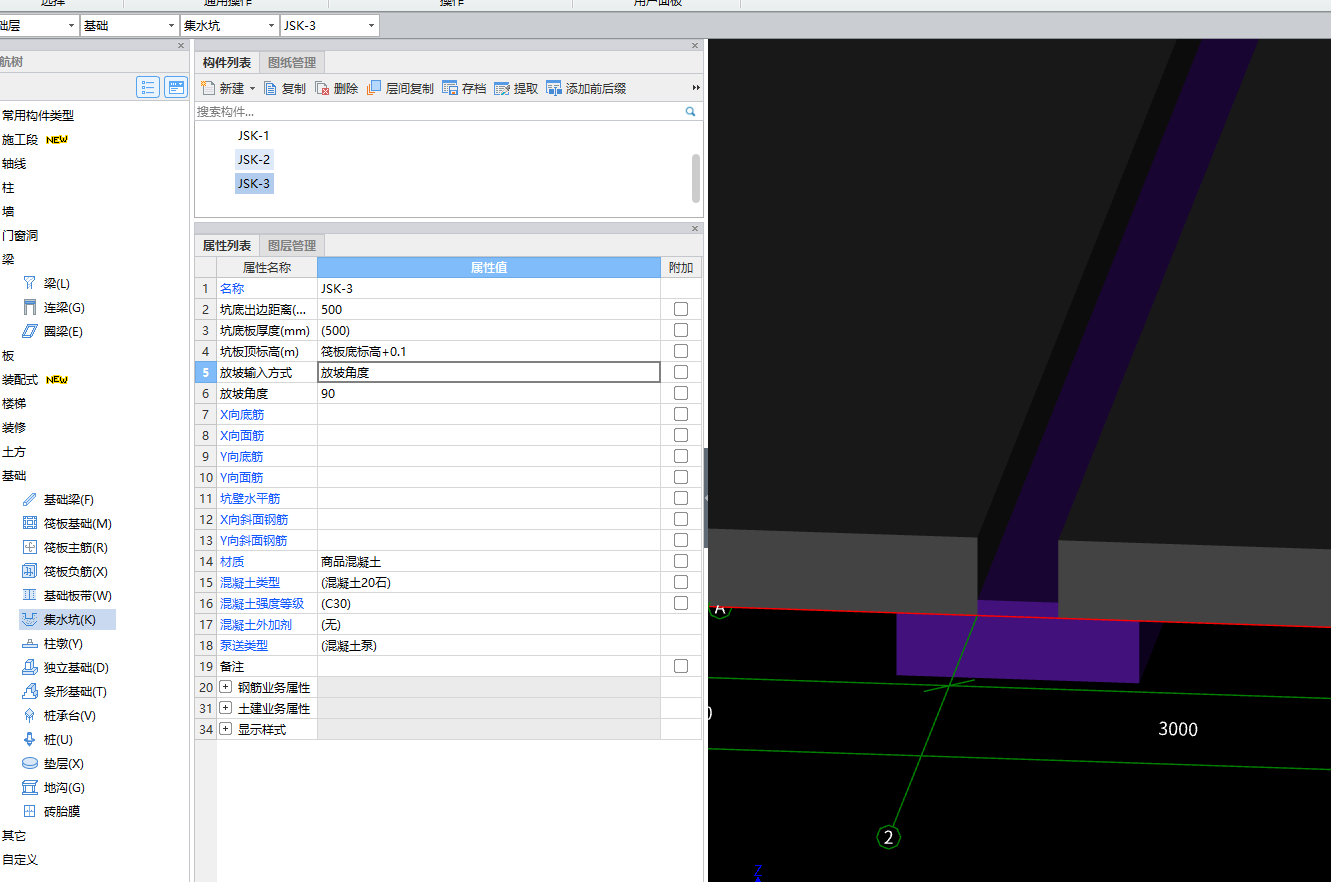Click the 复制 copy component icon
Viewport: 1331px width, 882px height.
(270, 88)
